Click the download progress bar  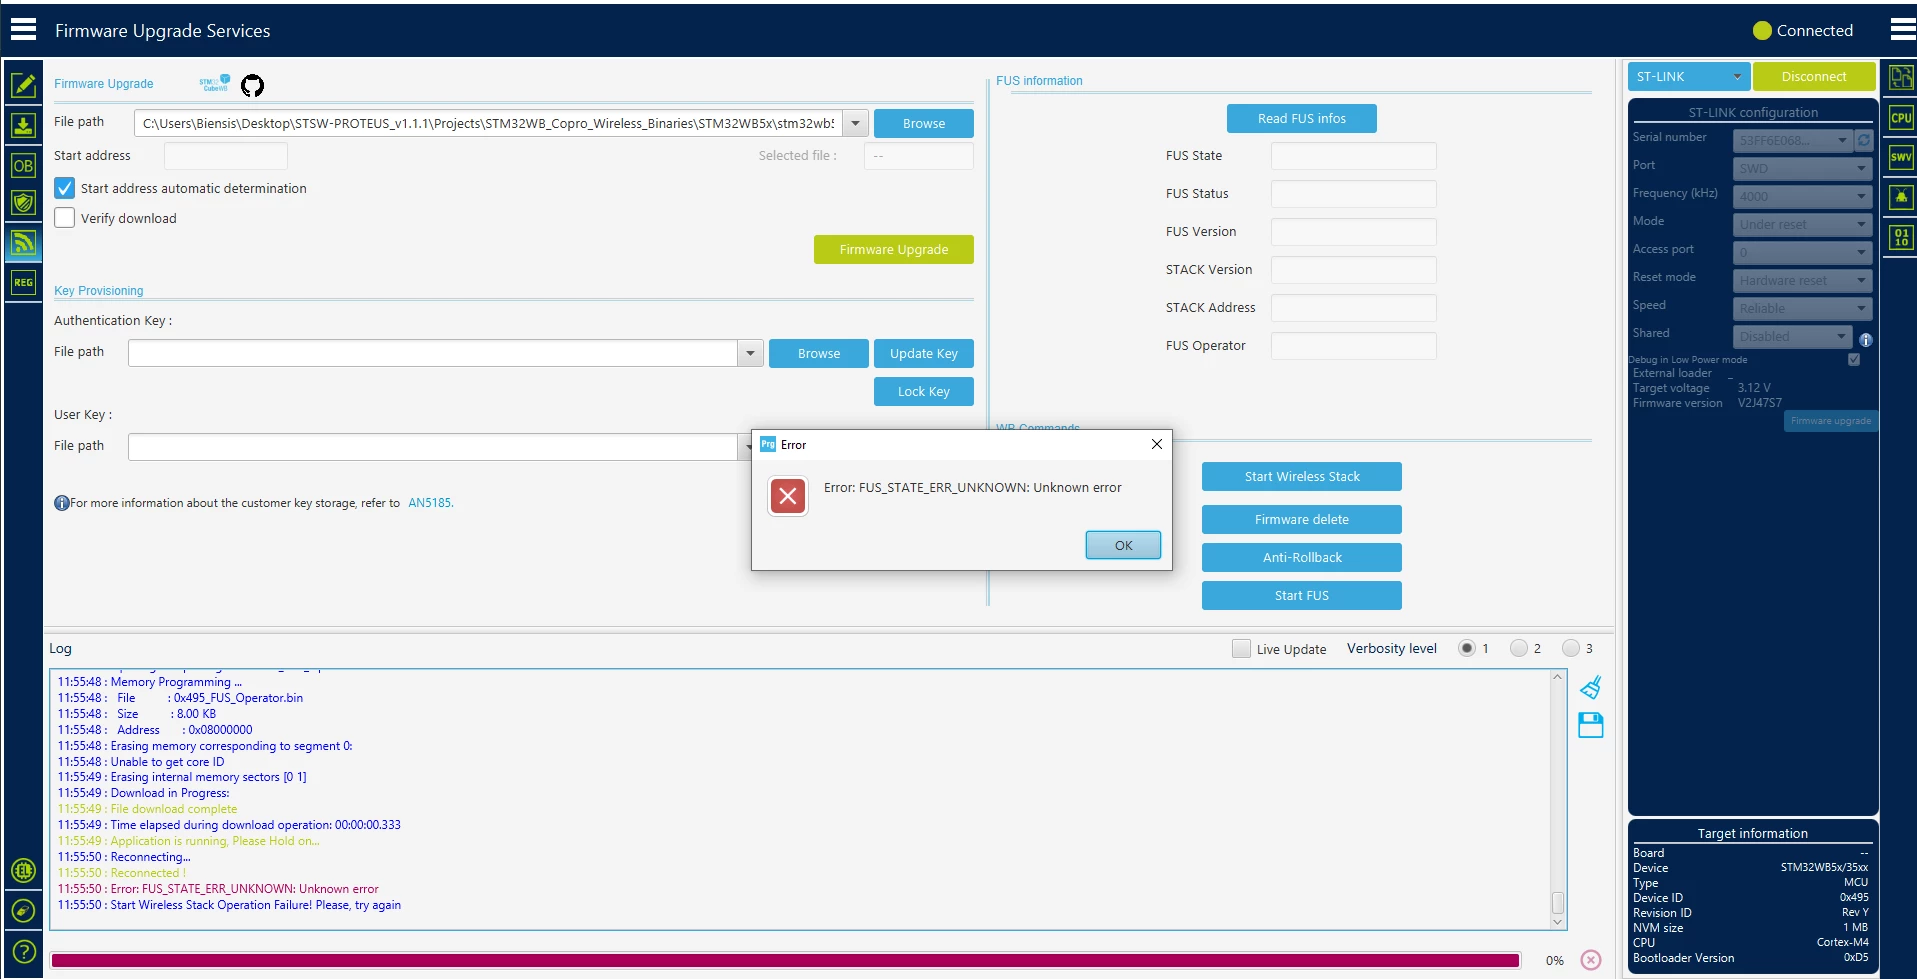[x=785, y=961]
